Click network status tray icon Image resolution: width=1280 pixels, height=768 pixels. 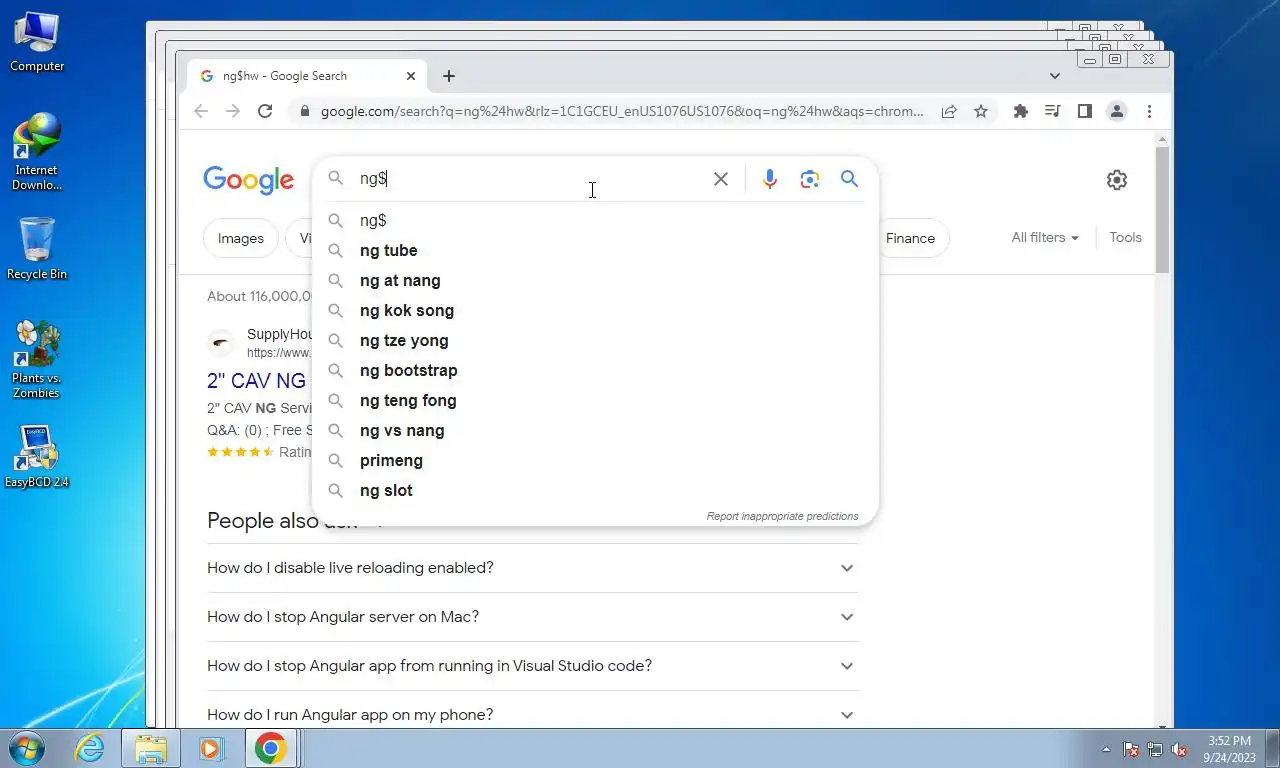pos(1155,749)
